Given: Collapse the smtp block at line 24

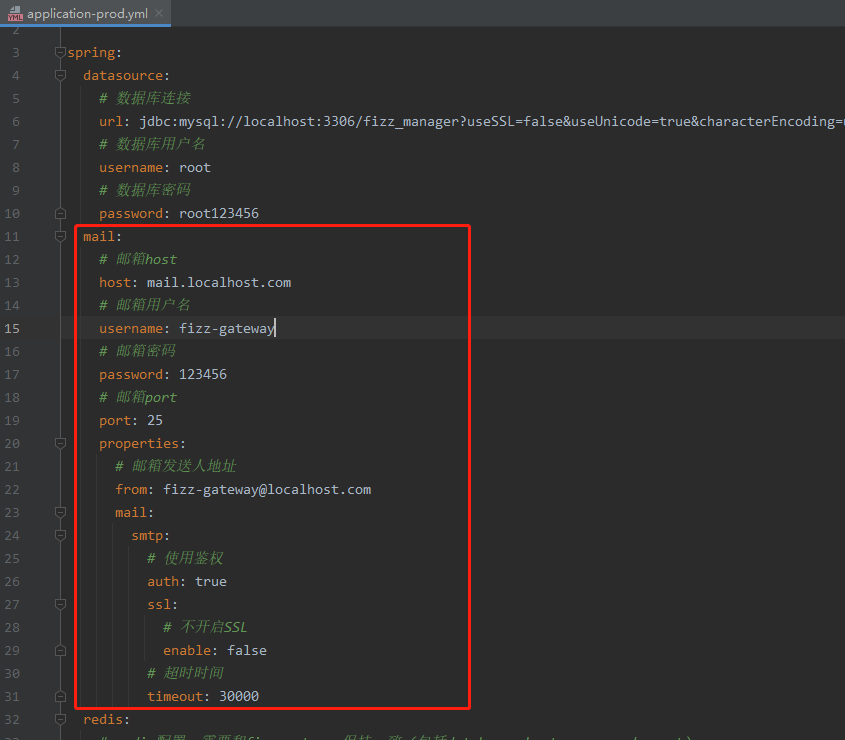Looking at the screenshot, I should coord(60,535).
